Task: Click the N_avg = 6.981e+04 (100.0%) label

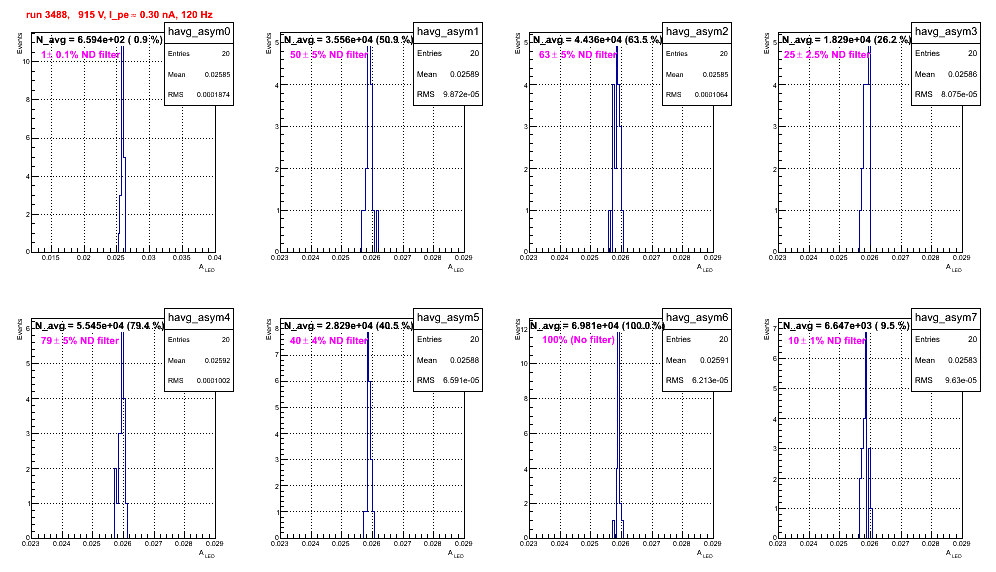Action: point(597,325)
